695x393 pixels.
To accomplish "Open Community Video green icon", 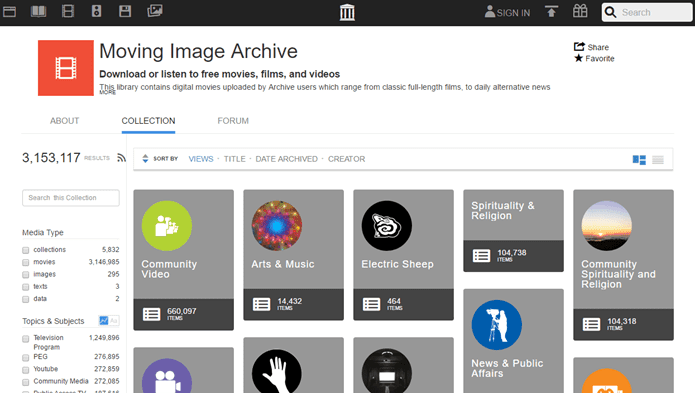I will [167, 226].
